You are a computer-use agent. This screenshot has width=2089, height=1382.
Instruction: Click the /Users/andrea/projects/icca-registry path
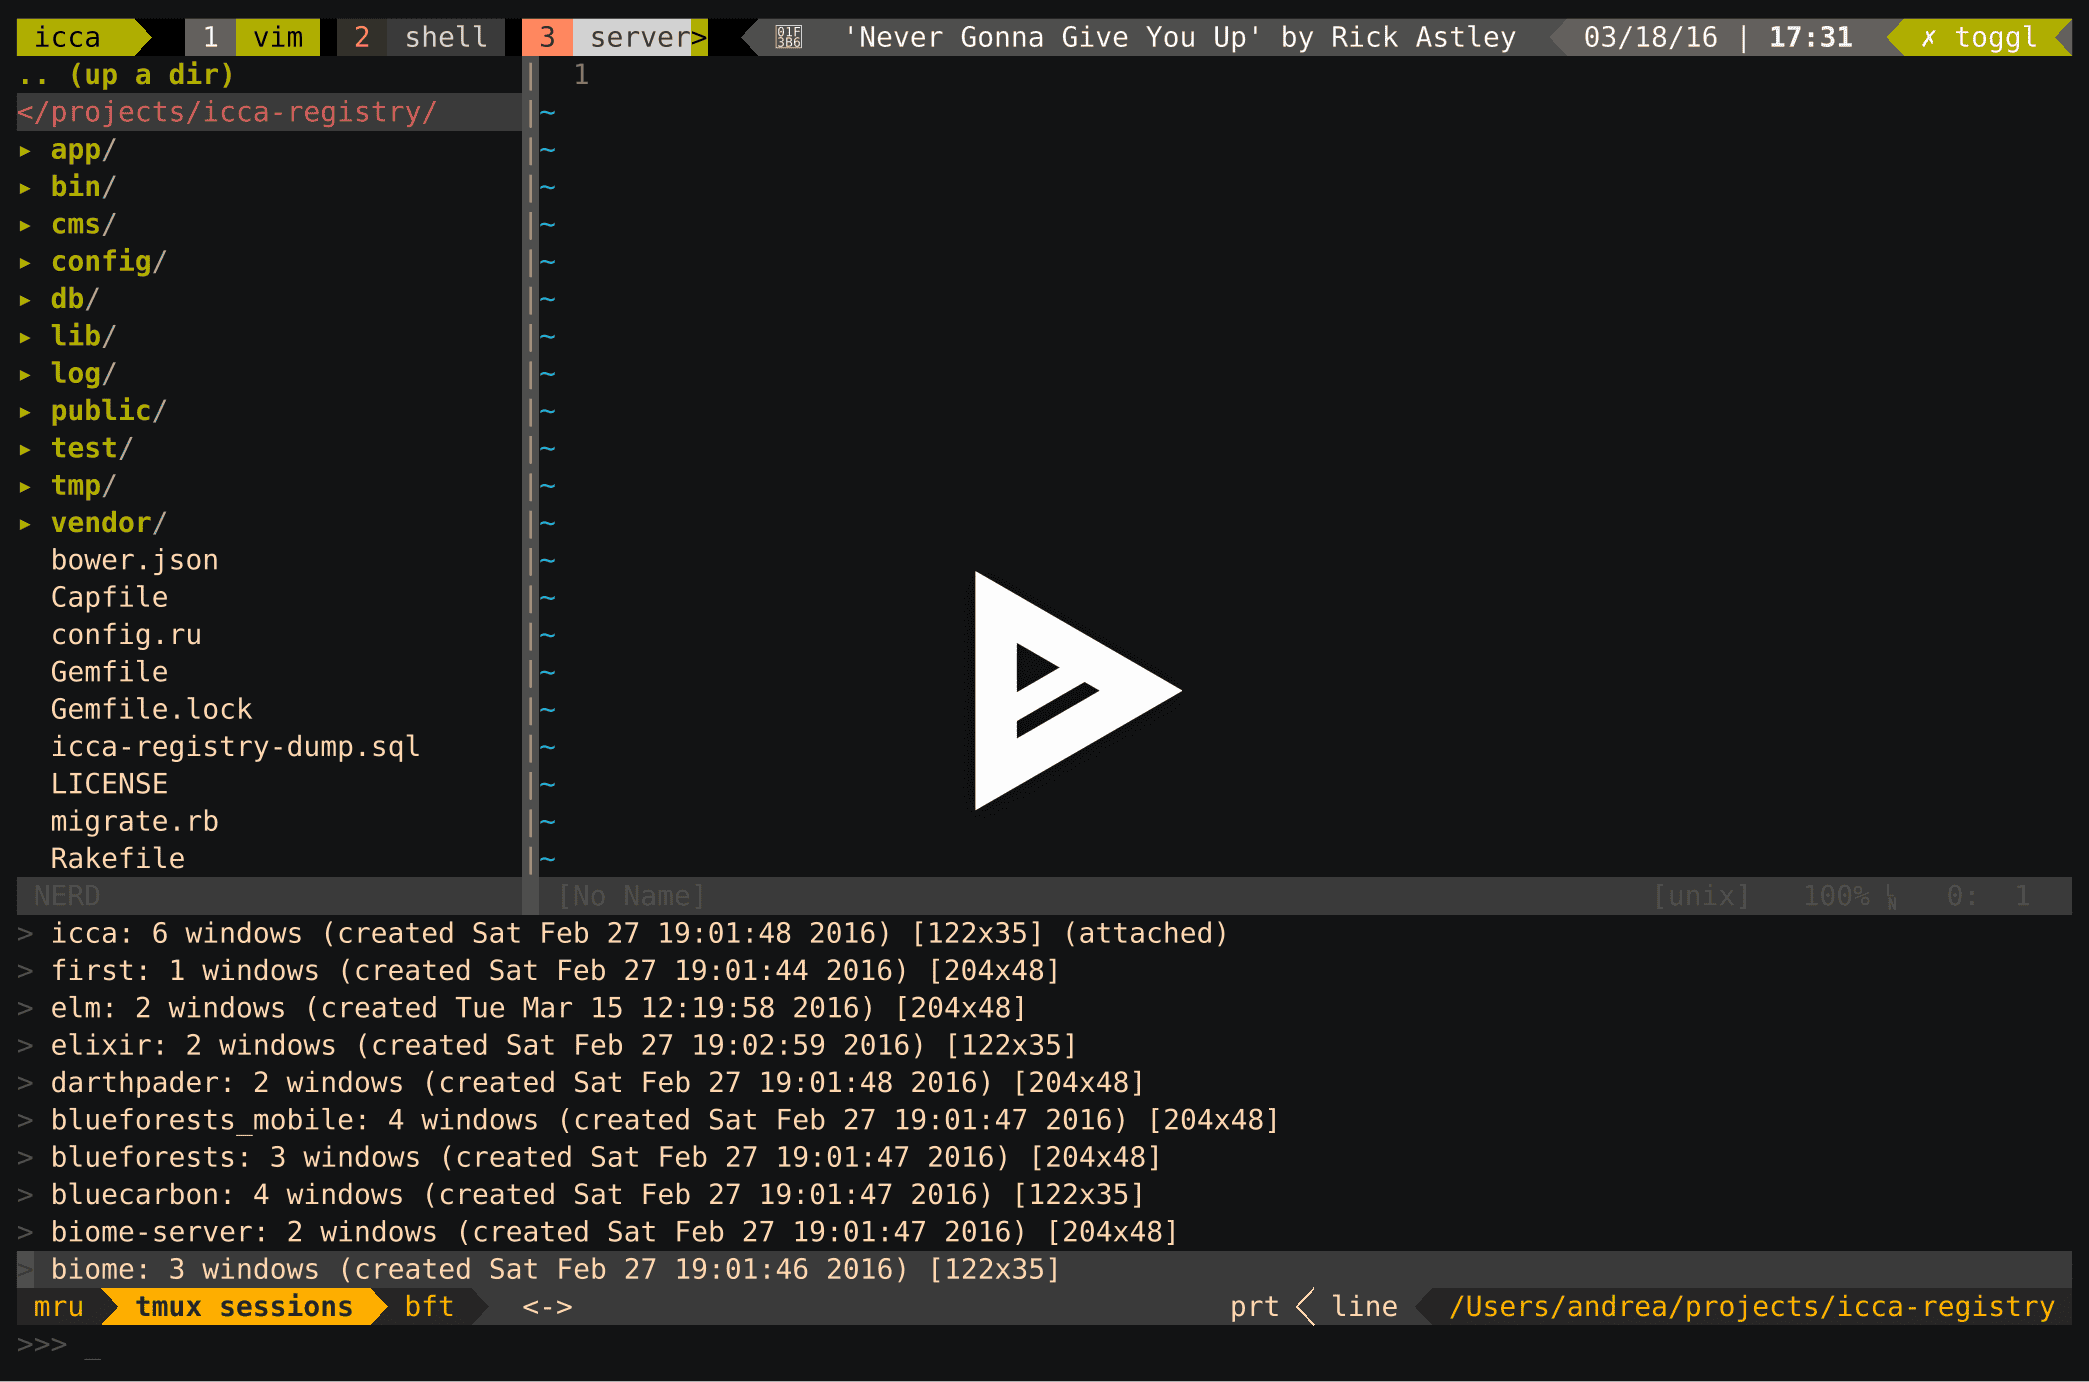point(1752,1306)
